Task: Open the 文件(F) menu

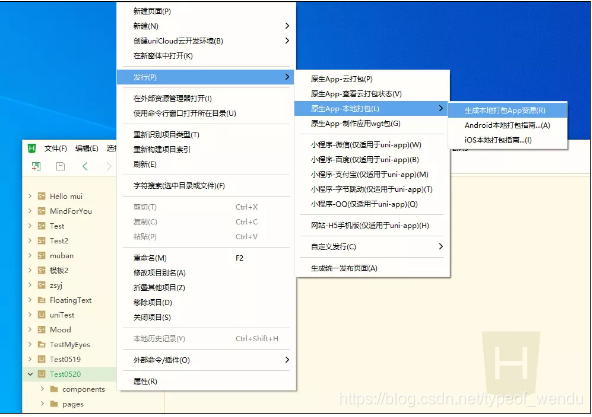Action: point(56,148)
